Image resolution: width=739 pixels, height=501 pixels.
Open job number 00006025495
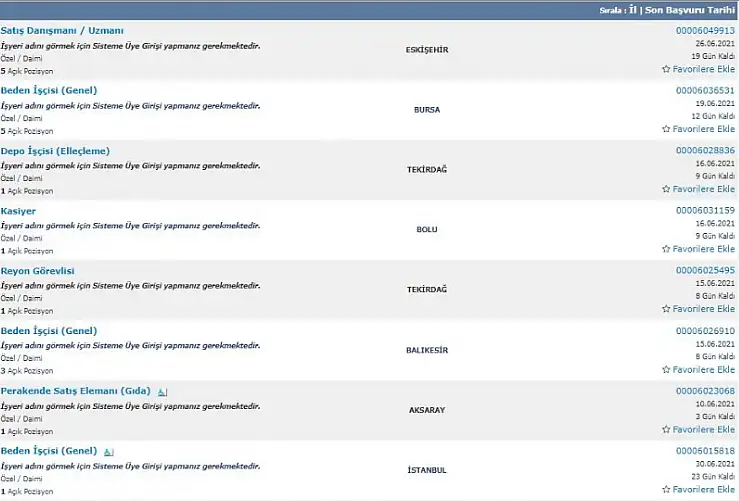tap(705, 270)
